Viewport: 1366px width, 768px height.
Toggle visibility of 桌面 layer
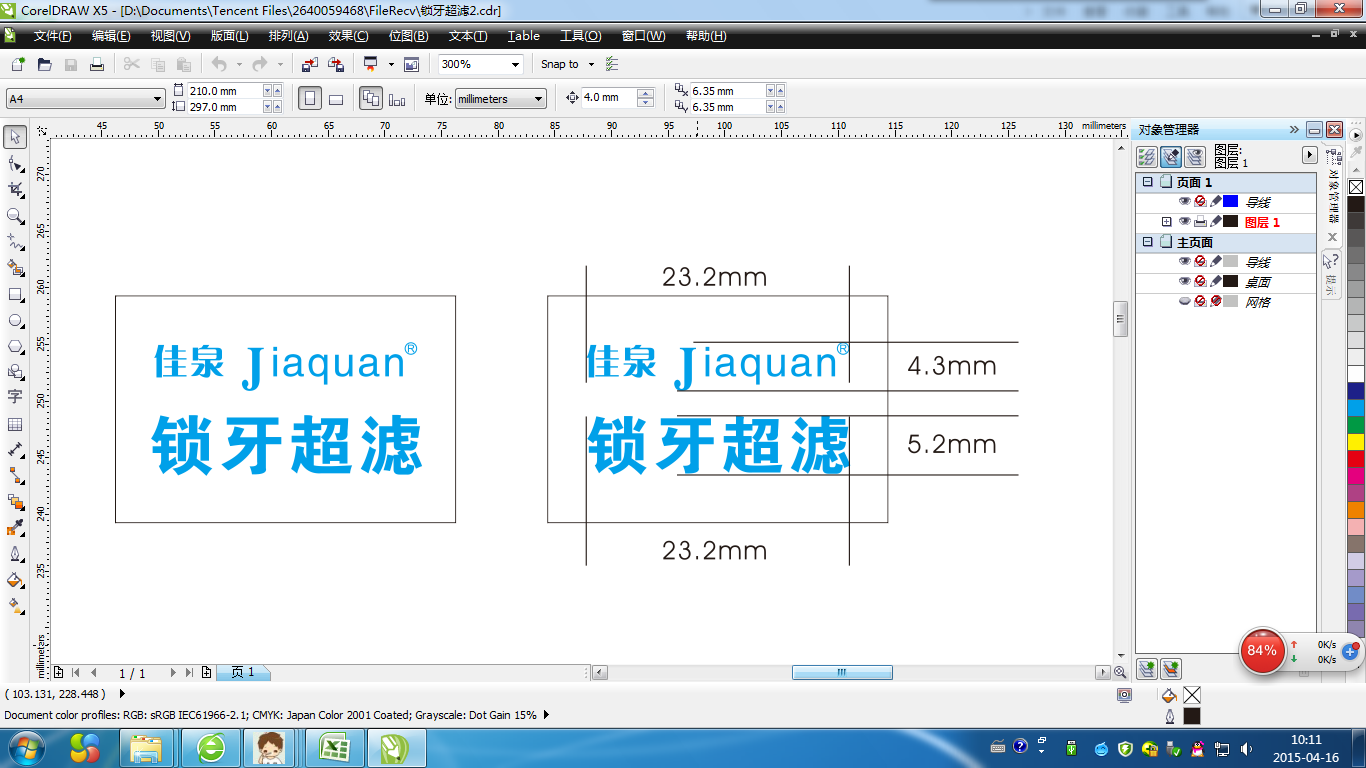[x=1185, y=282]
